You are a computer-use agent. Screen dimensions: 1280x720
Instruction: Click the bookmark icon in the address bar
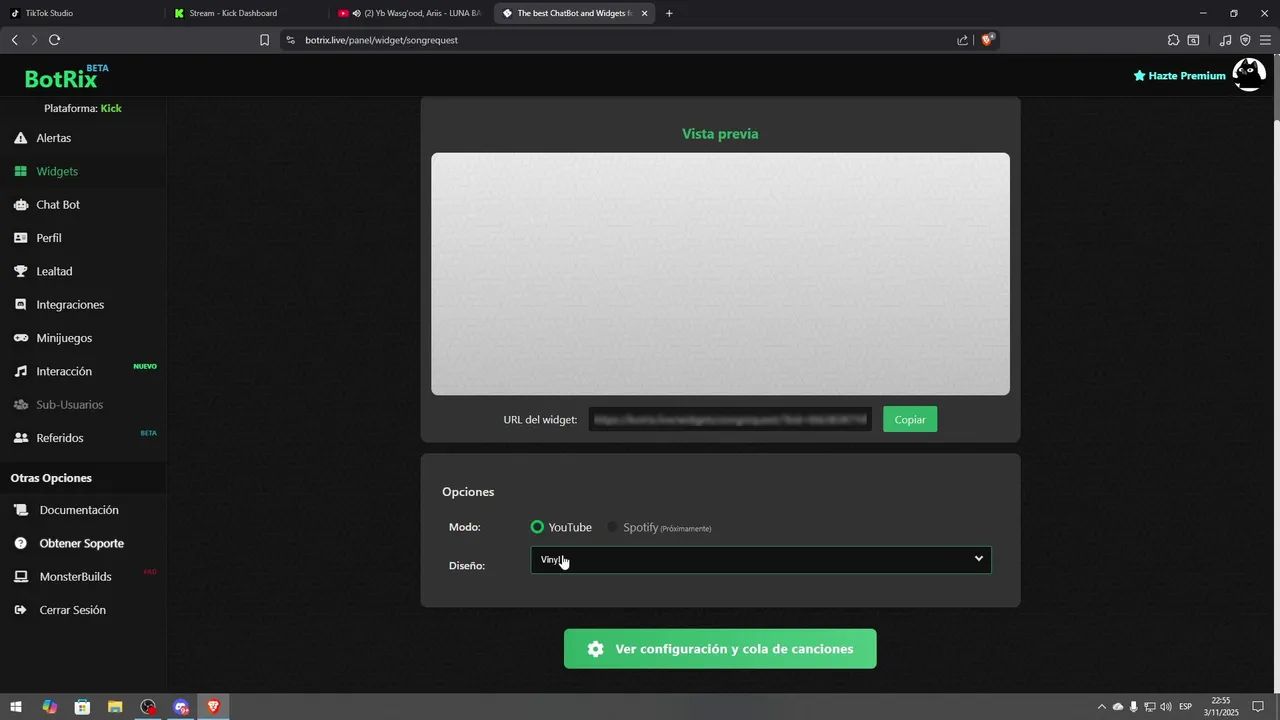click(264, 40)
